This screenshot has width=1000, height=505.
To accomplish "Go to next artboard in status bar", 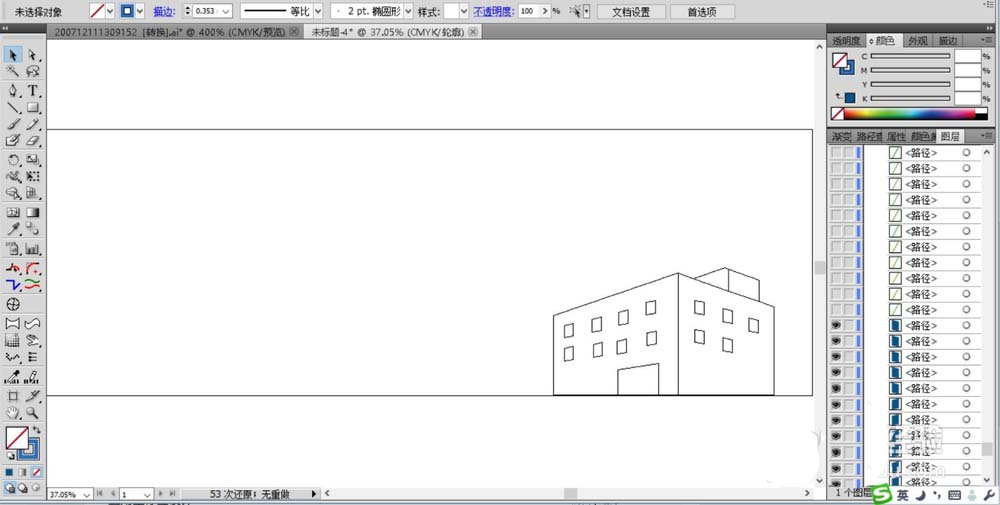I will pos(161,494).
